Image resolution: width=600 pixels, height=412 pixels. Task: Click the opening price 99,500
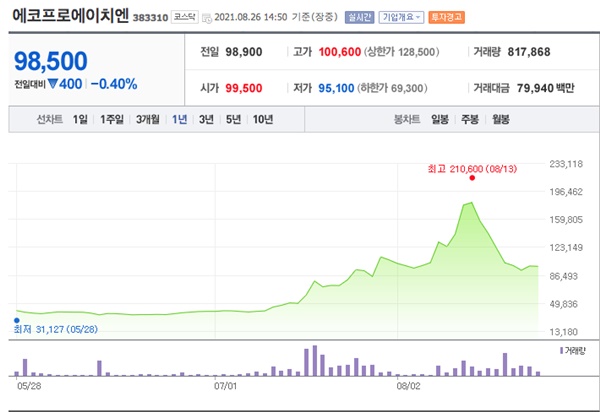[x=244, y=88]
